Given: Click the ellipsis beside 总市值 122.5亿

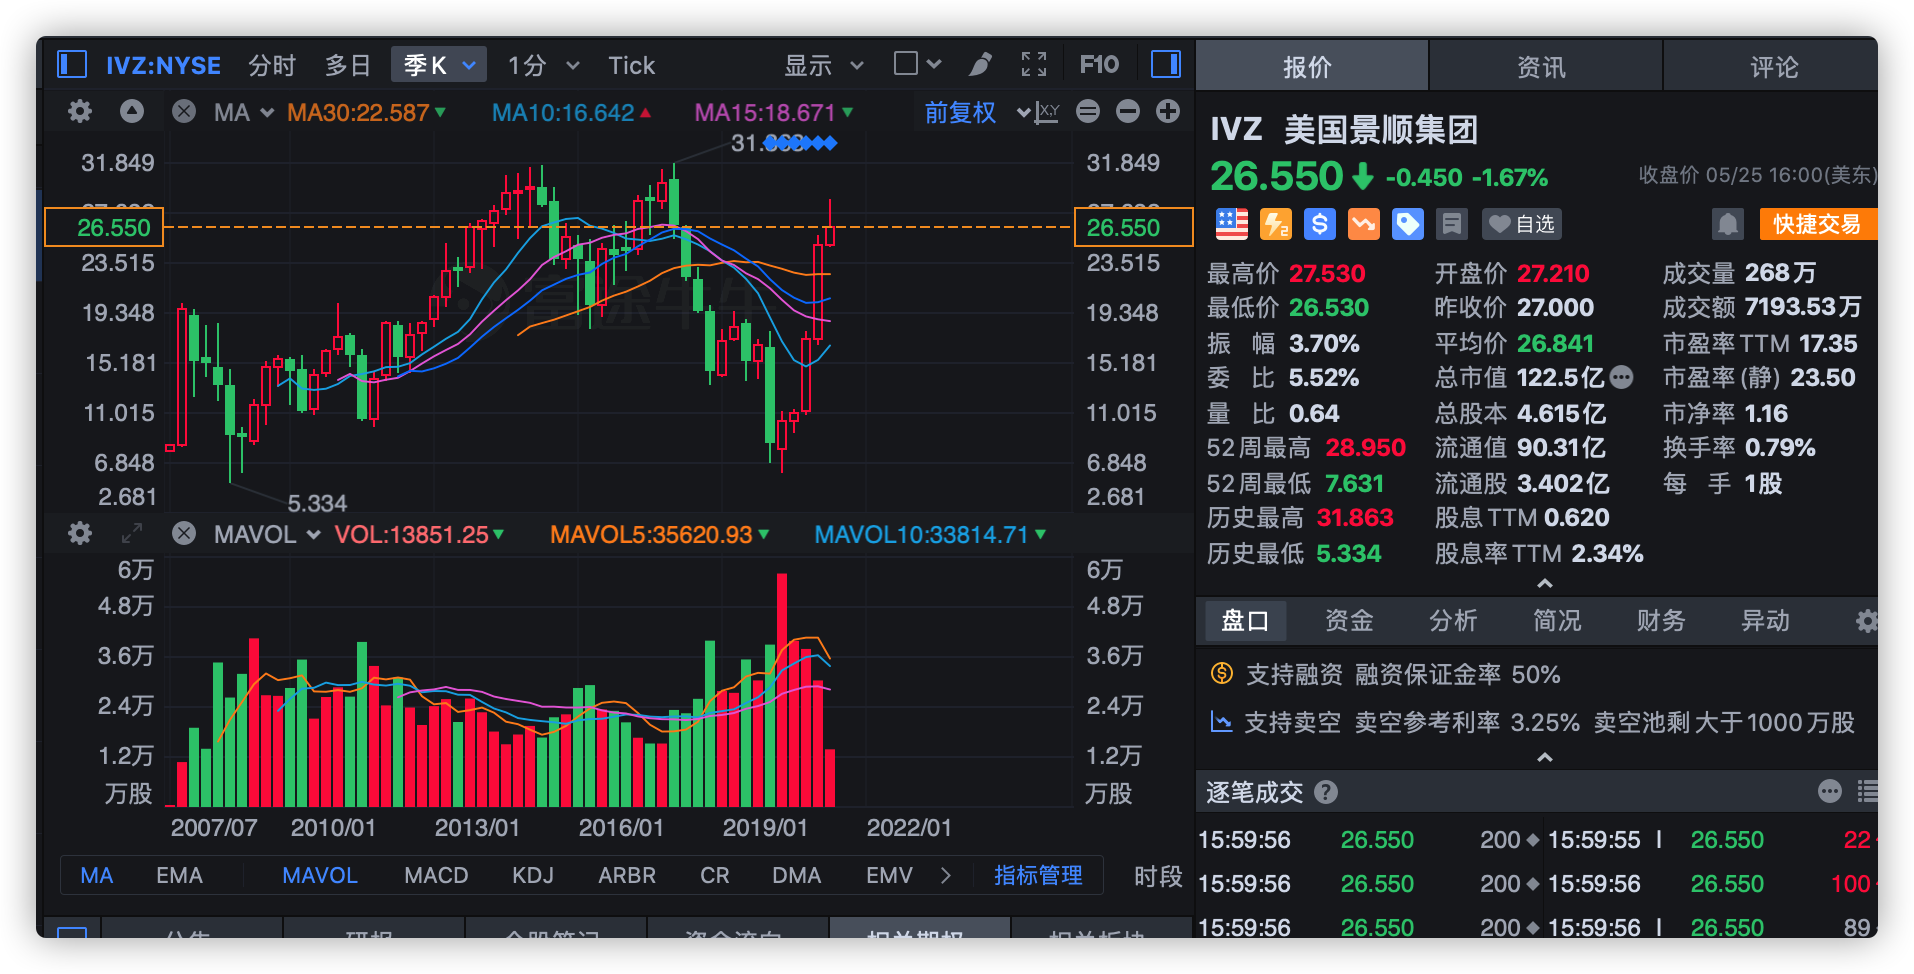Looking at the screenshot, I should pos(1622,377).
